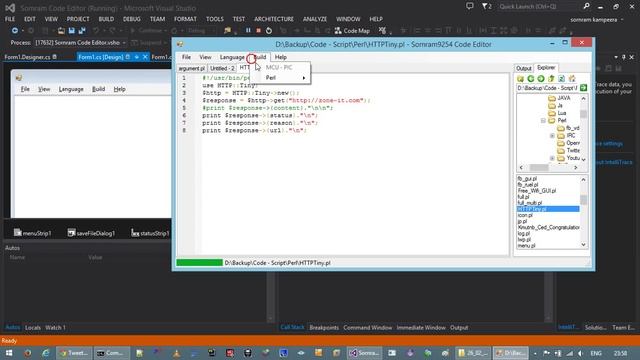Switch to the Explorer panel tab
This screenshot has height=360, width=640.
point(546,68)
